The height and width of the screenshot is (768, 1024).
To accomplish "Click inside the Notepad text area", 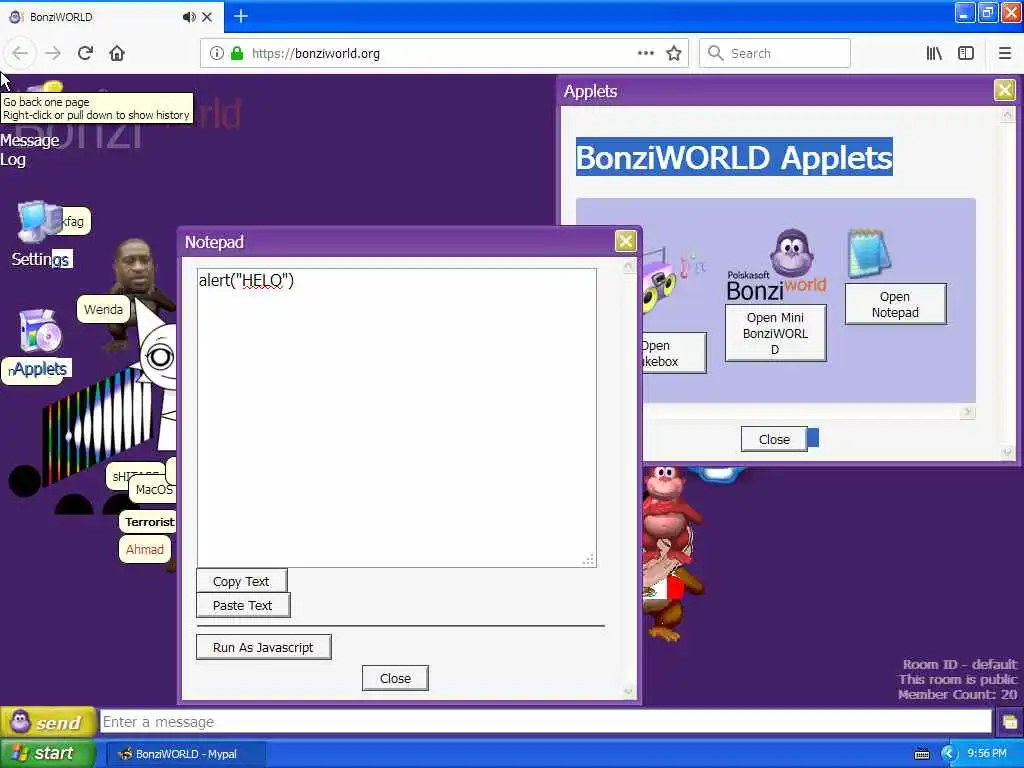I will (x=396, y=417).
